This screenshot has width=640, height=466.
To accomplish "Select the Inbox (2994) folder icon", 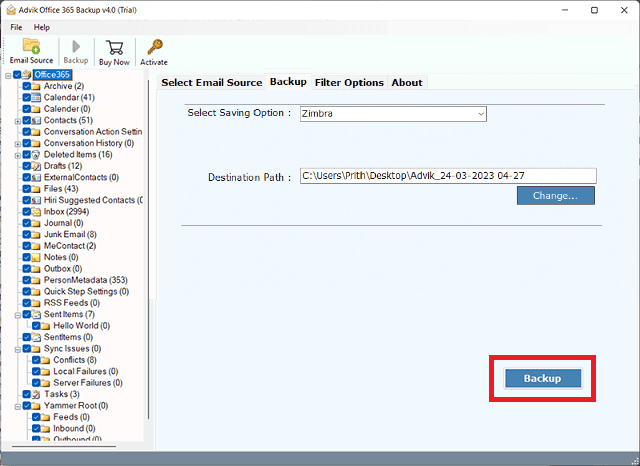I will coord(36,212).
